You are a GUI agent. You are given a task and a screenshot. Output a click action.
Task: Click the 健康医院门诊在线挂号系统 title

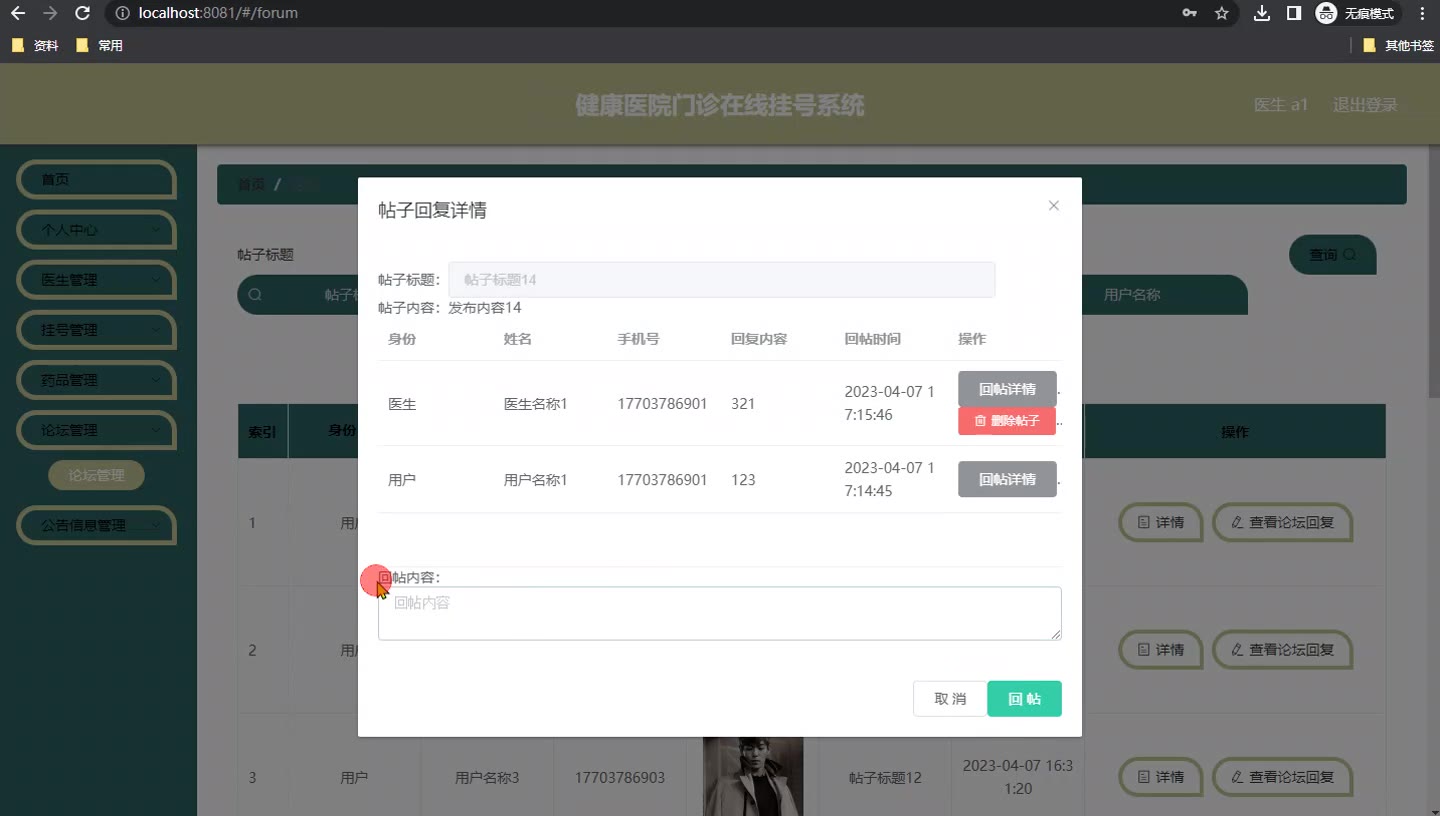click(x=720, y=105)
